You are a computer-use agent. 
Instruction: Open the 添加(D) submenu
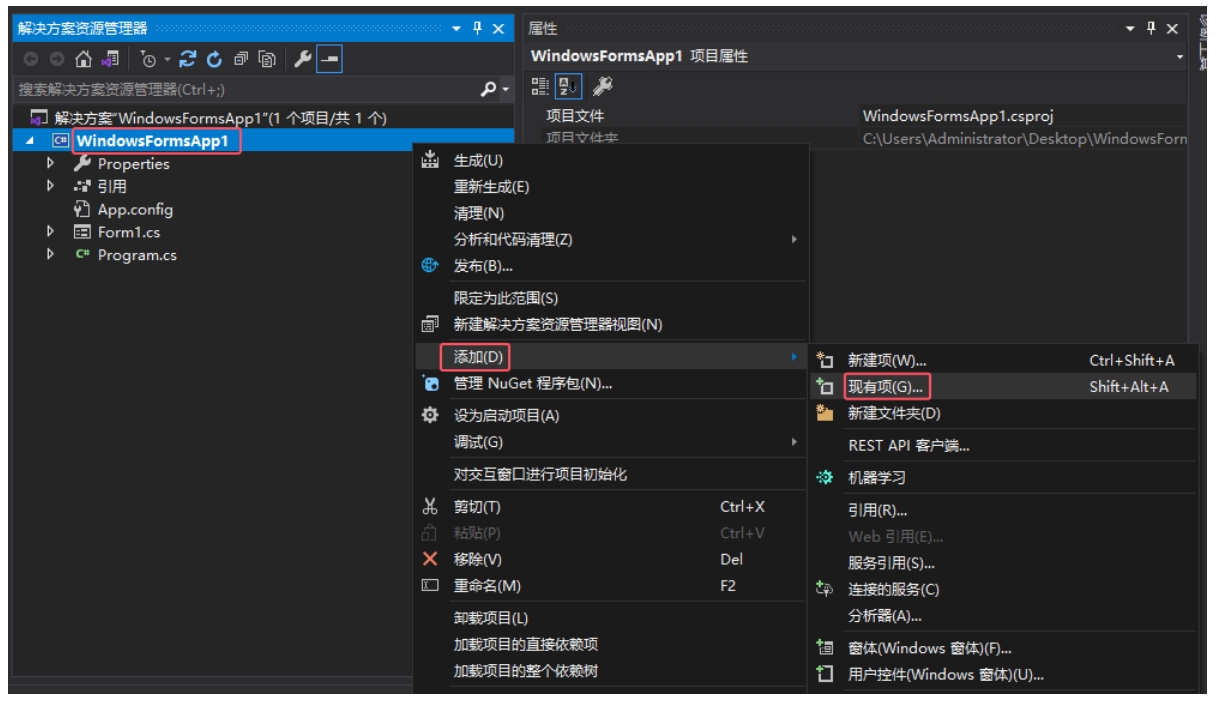(611, 357)
